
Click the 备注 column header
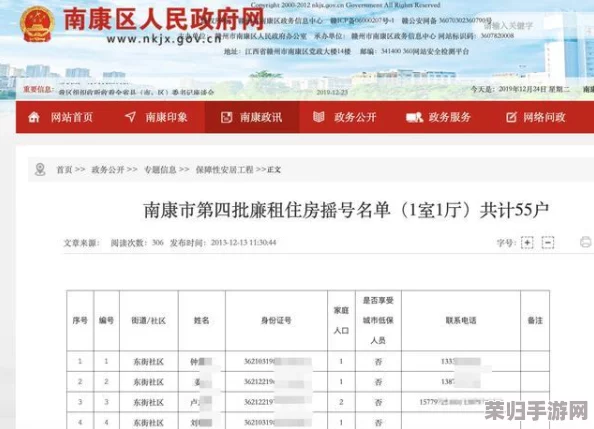click(x=535, y=321)
